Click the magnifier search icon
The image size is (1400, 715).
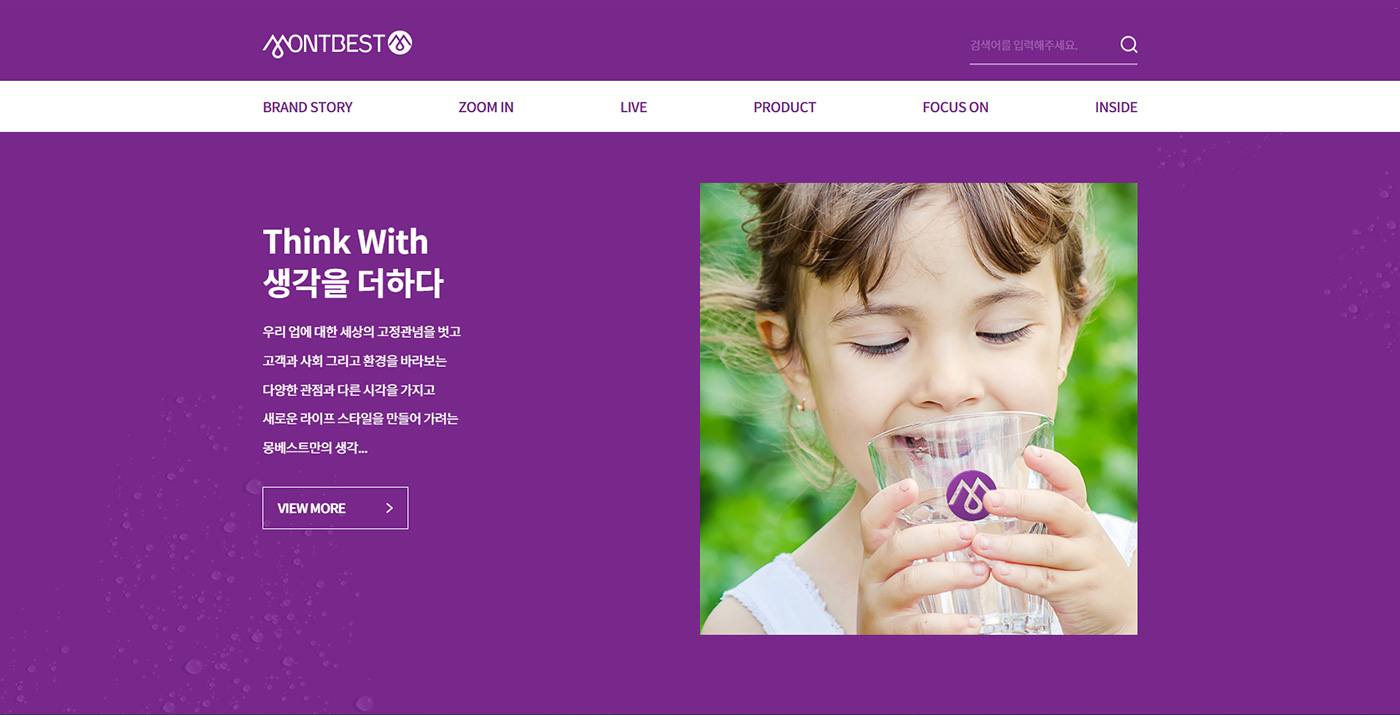click(x=1129, y=44)
